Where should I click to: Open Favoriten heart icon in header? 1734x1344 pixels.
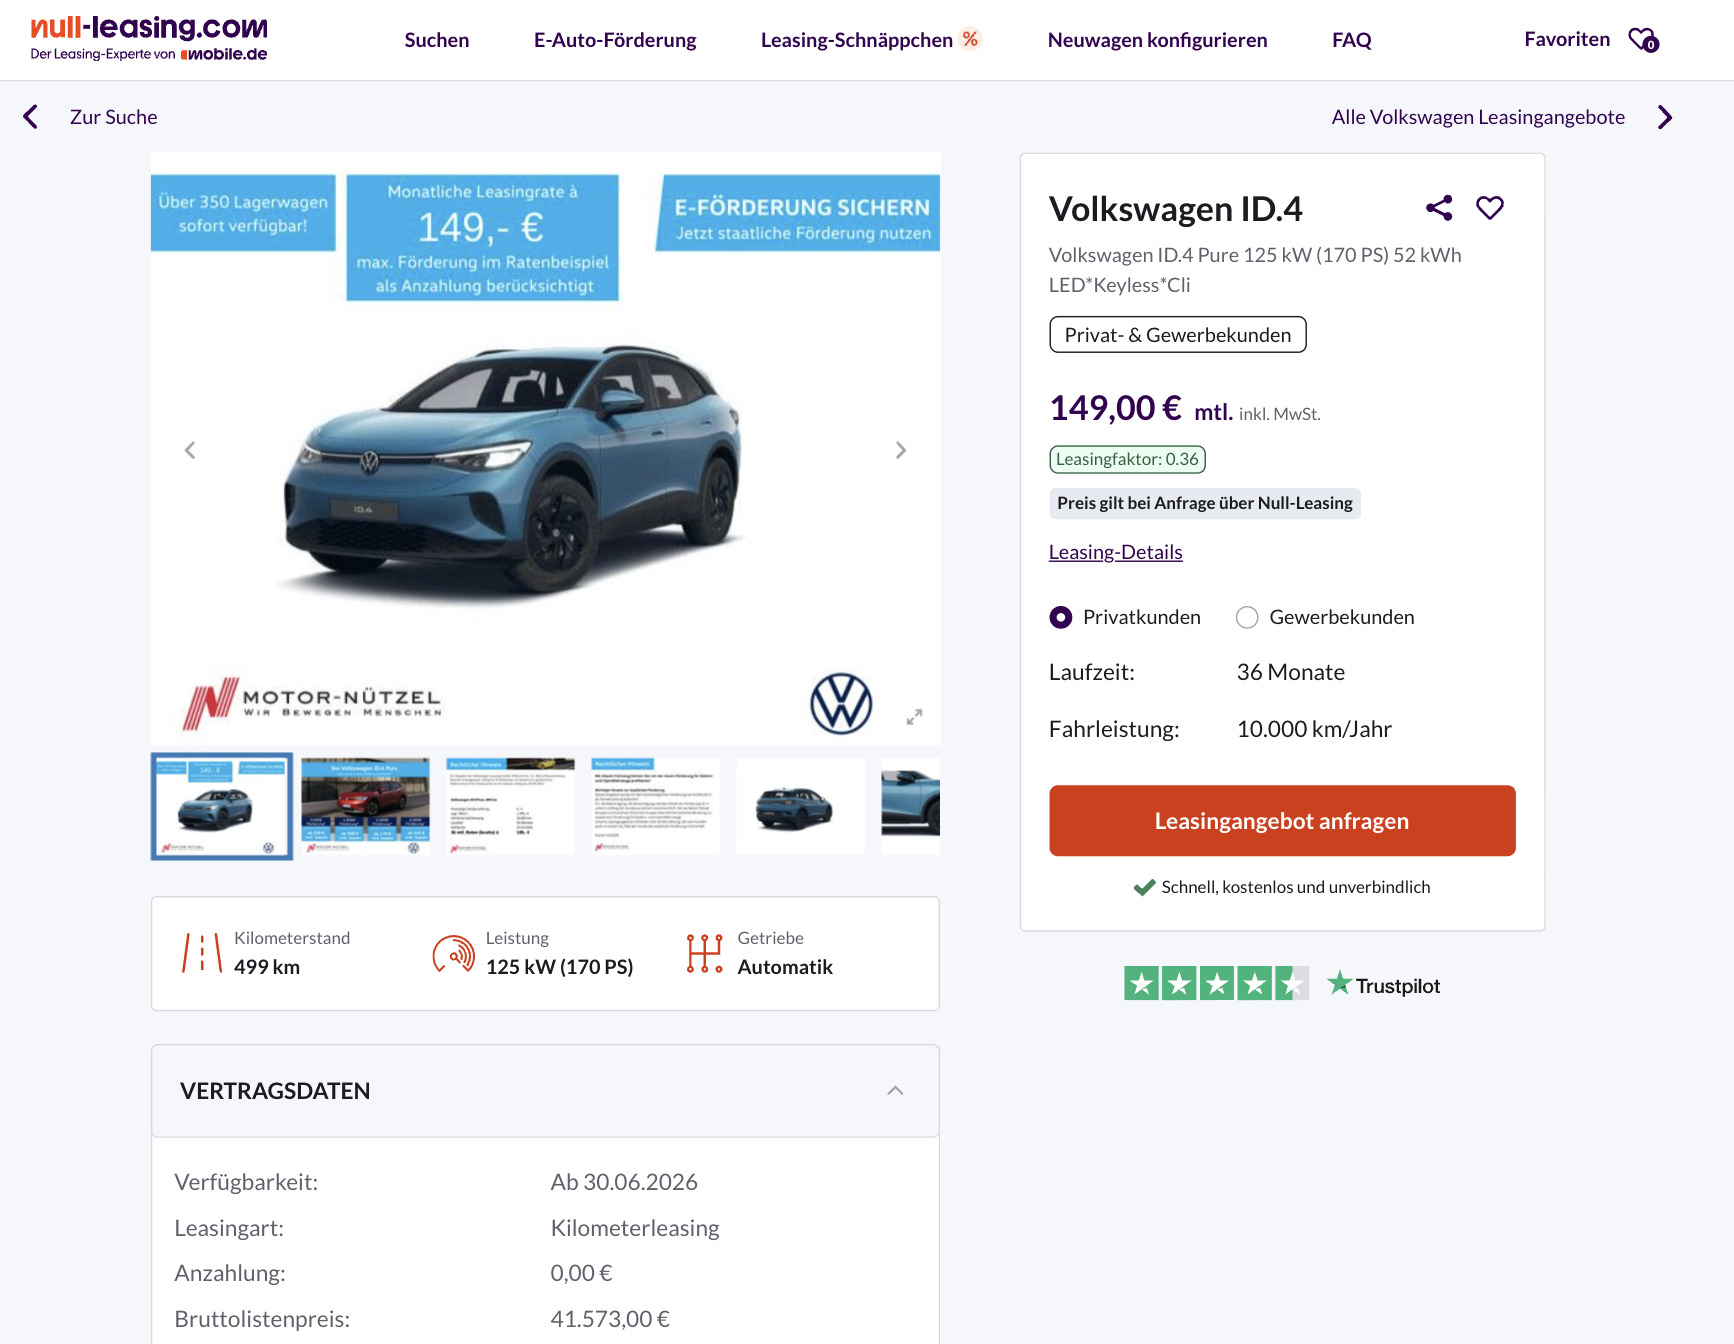[x=1643, y=40]
